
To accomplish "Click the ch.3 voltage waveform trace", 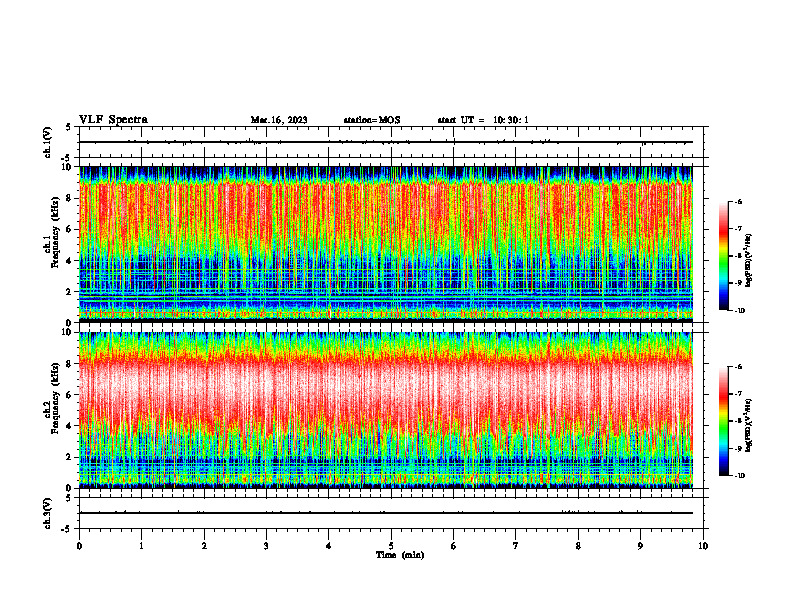I will pos(386,513).
